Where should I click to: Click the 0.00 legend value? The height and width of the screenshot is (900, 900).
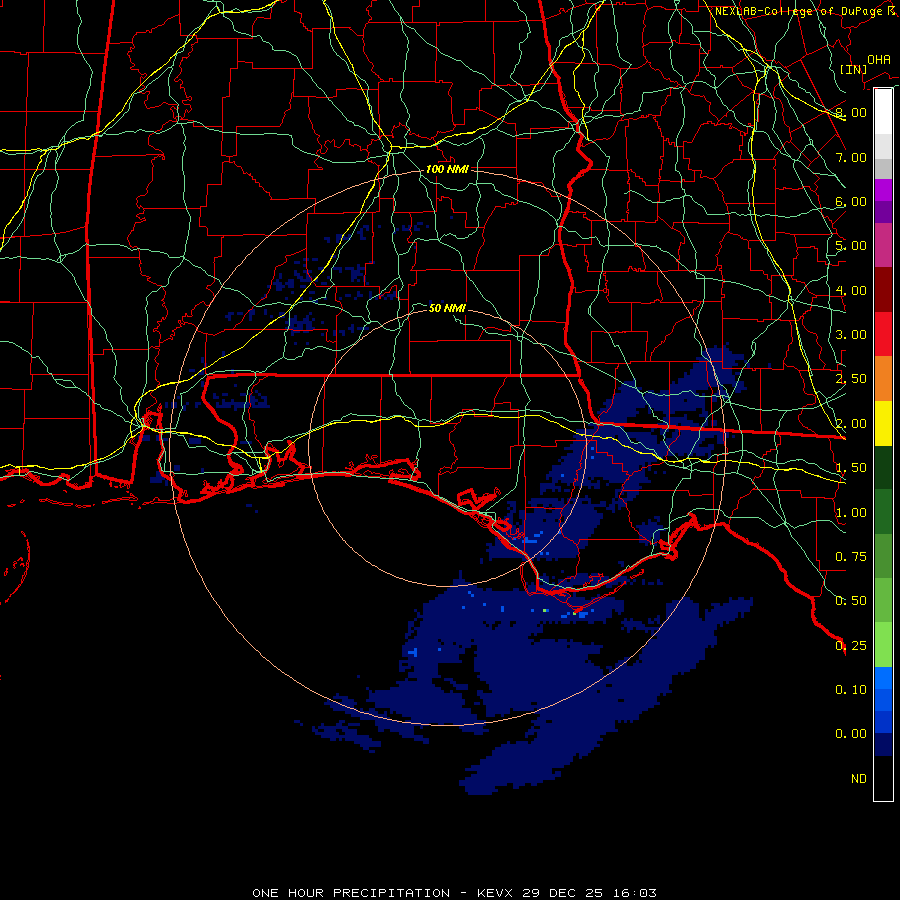tap(851, 734)
